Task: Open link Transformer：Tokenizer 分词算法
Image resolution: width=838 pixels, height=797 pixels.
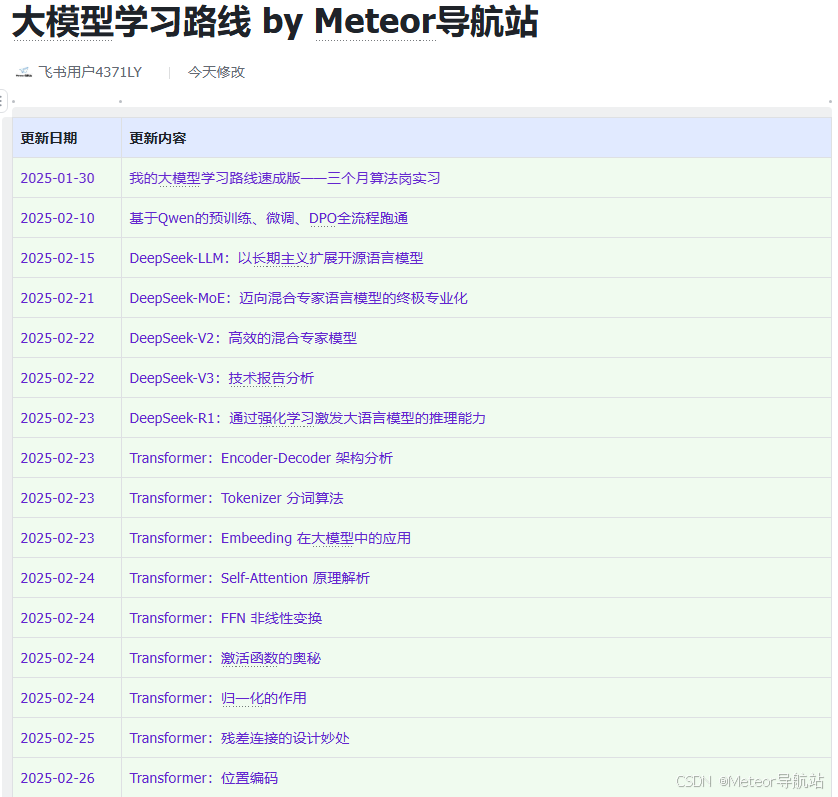Action: (236, 498)
